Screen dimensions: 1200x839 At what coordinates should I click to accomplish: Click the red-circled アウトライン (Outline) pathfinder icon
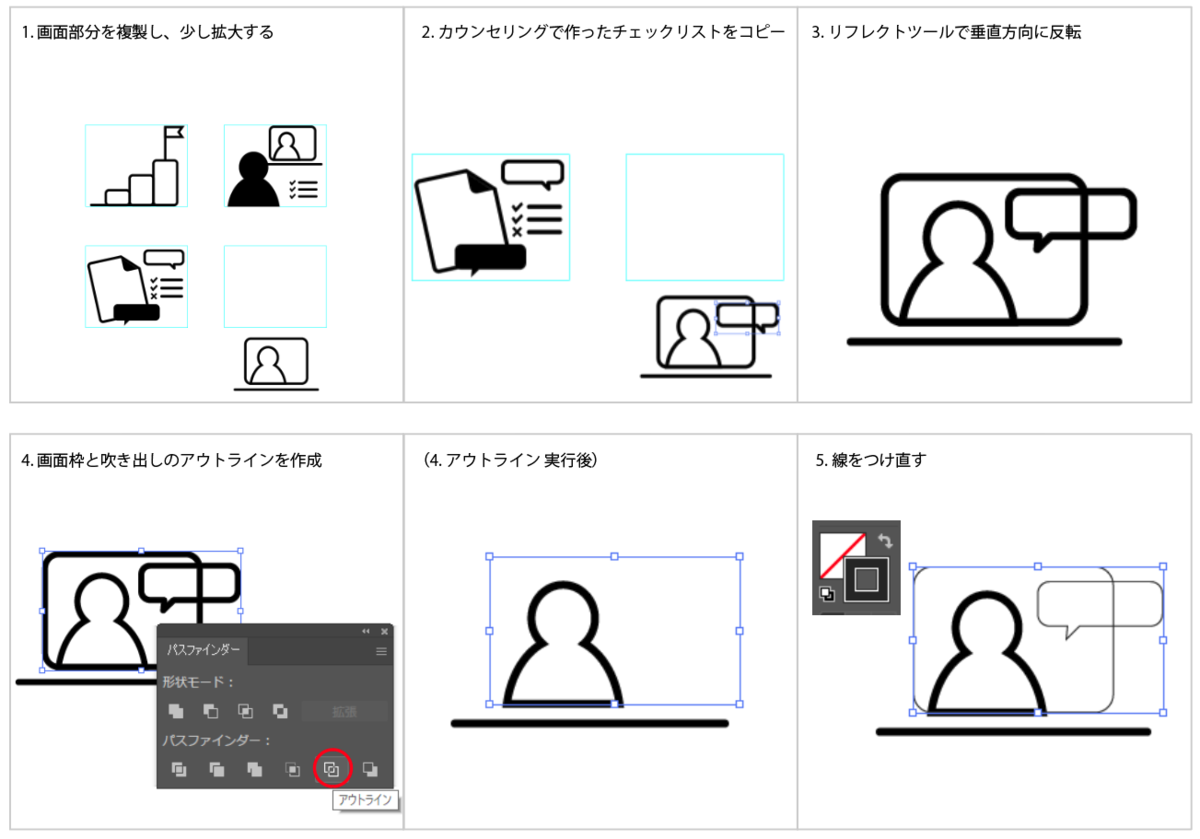332,769
